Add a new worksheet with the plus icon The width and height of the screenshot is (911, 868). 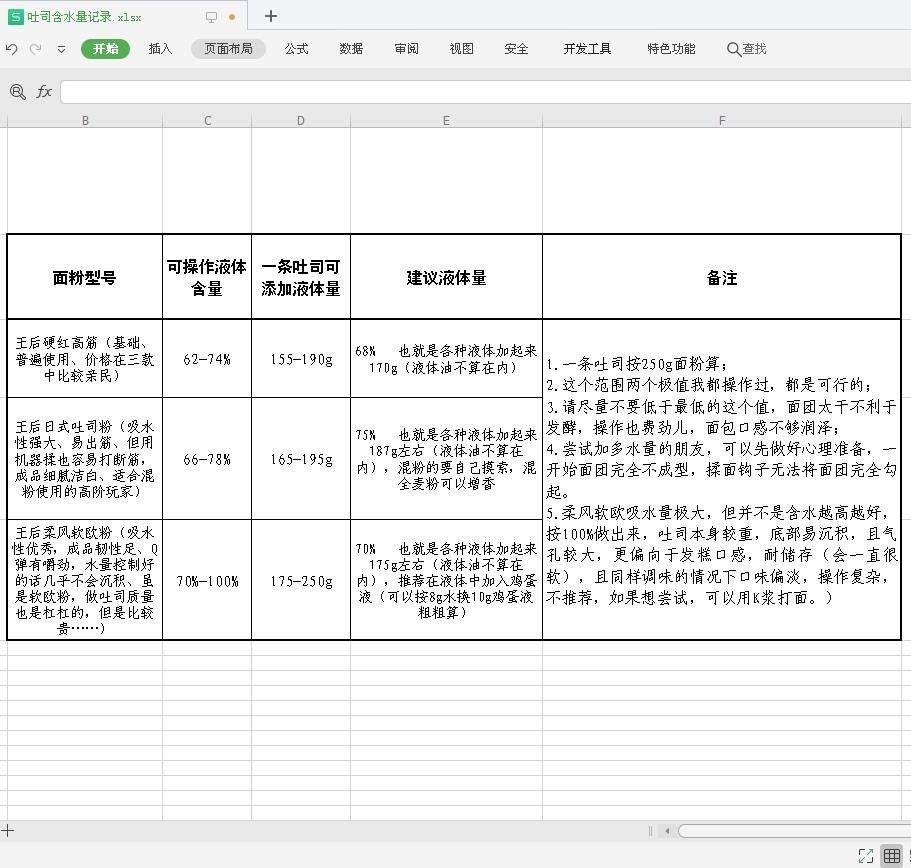(7, 831)
